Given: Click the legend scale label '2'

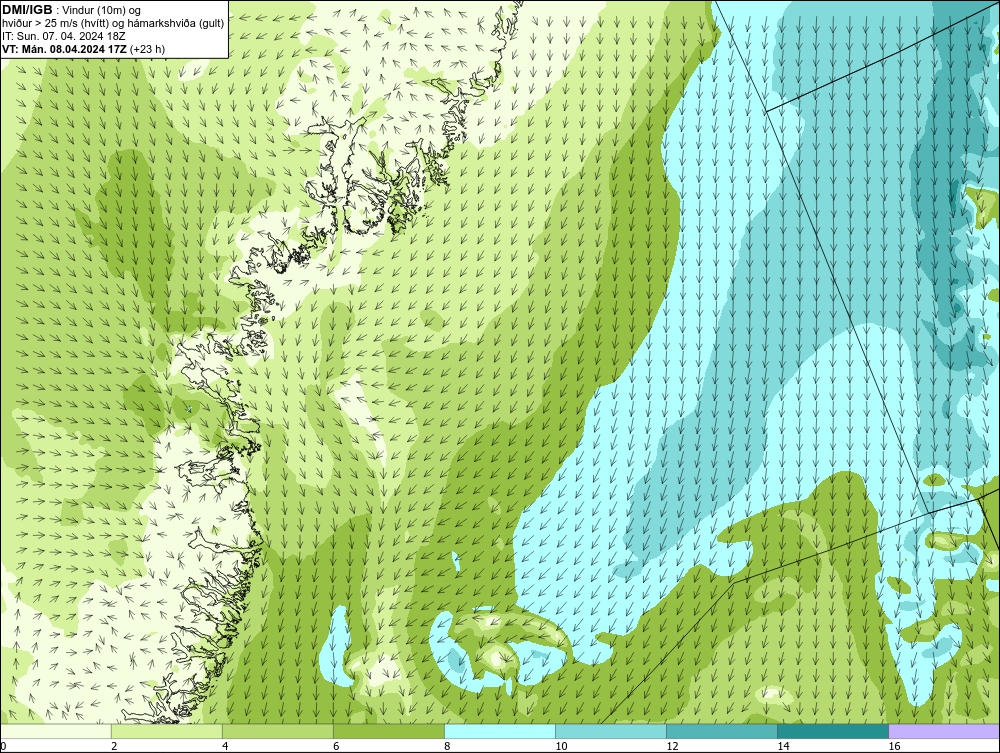Looking at the screenshot, I should 114,747.
